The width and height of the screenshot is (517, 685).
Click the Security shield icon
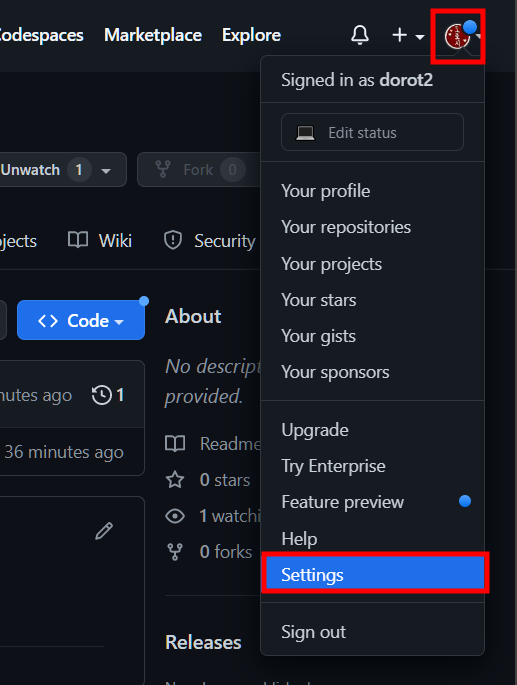click(173, 240)
